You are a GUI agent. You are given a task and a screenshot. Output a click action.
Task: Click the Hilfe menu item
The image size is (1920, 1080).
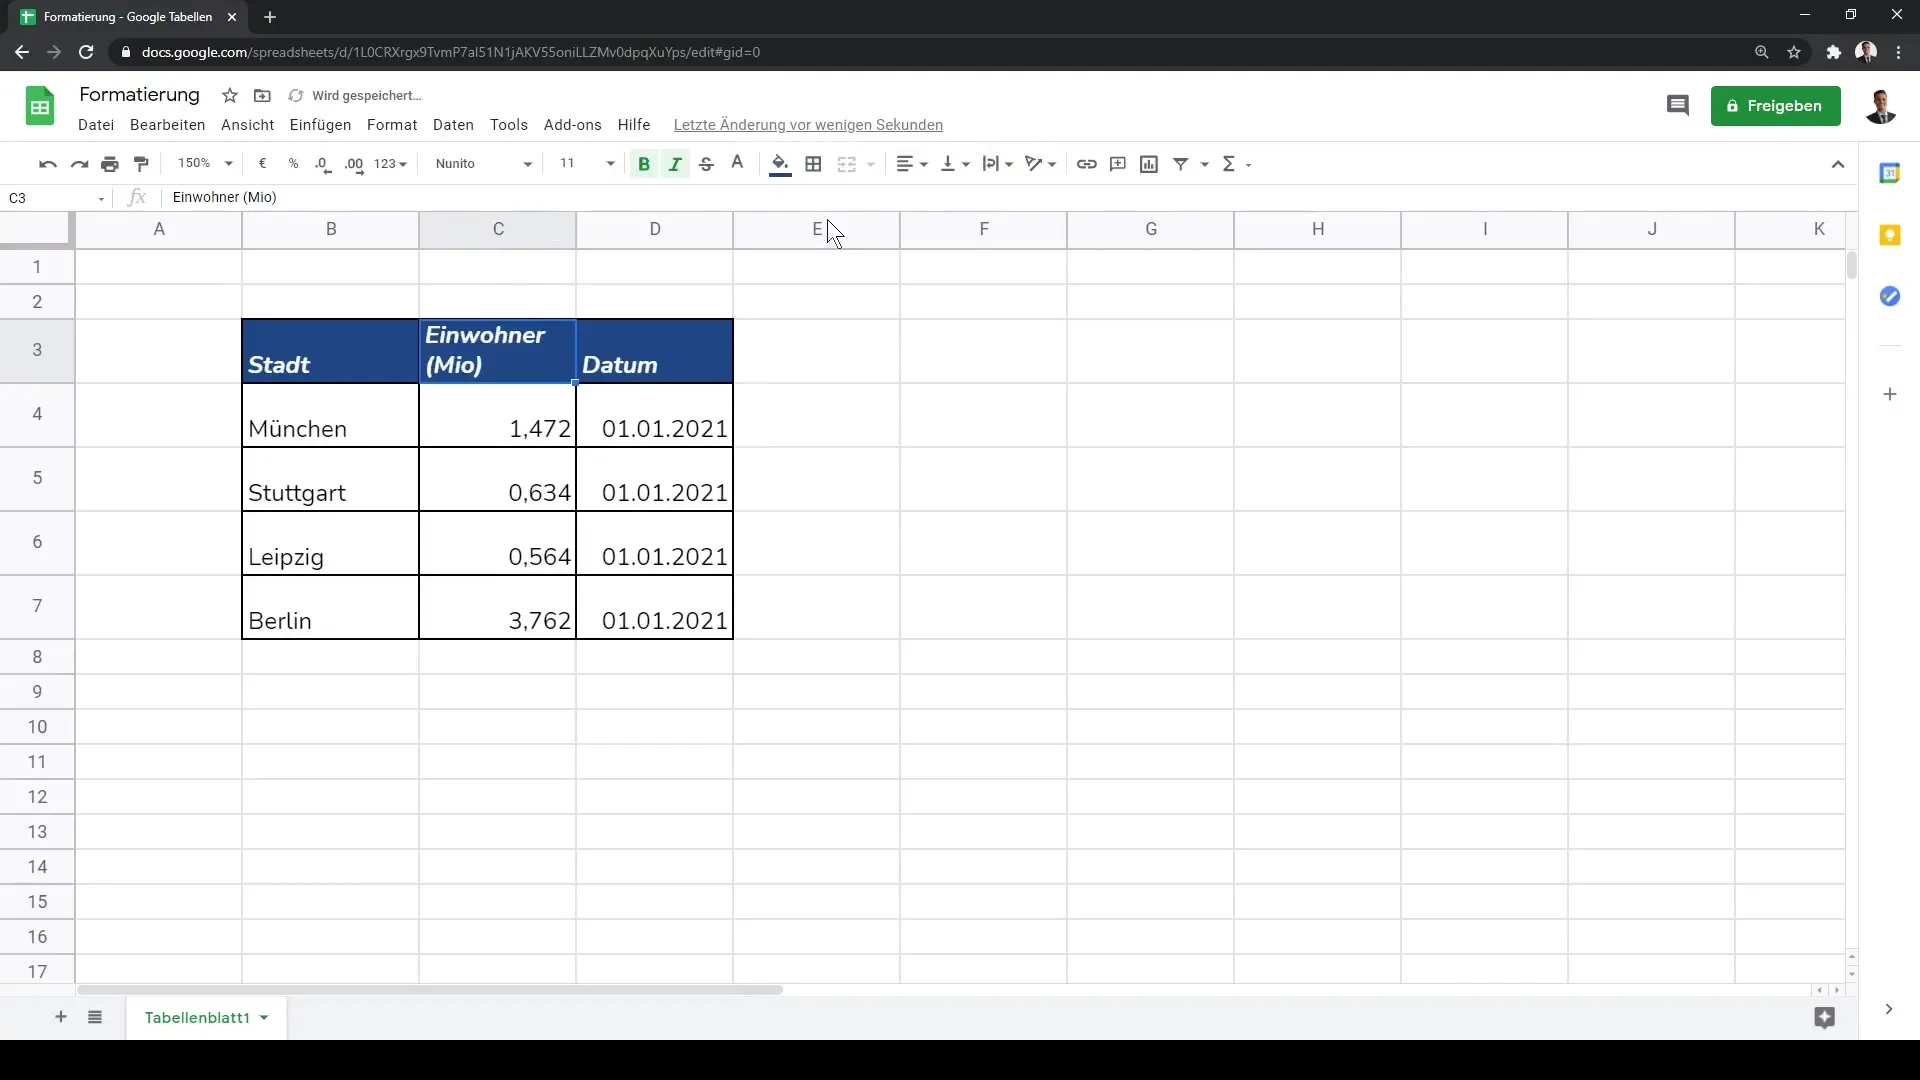(633, 124)
